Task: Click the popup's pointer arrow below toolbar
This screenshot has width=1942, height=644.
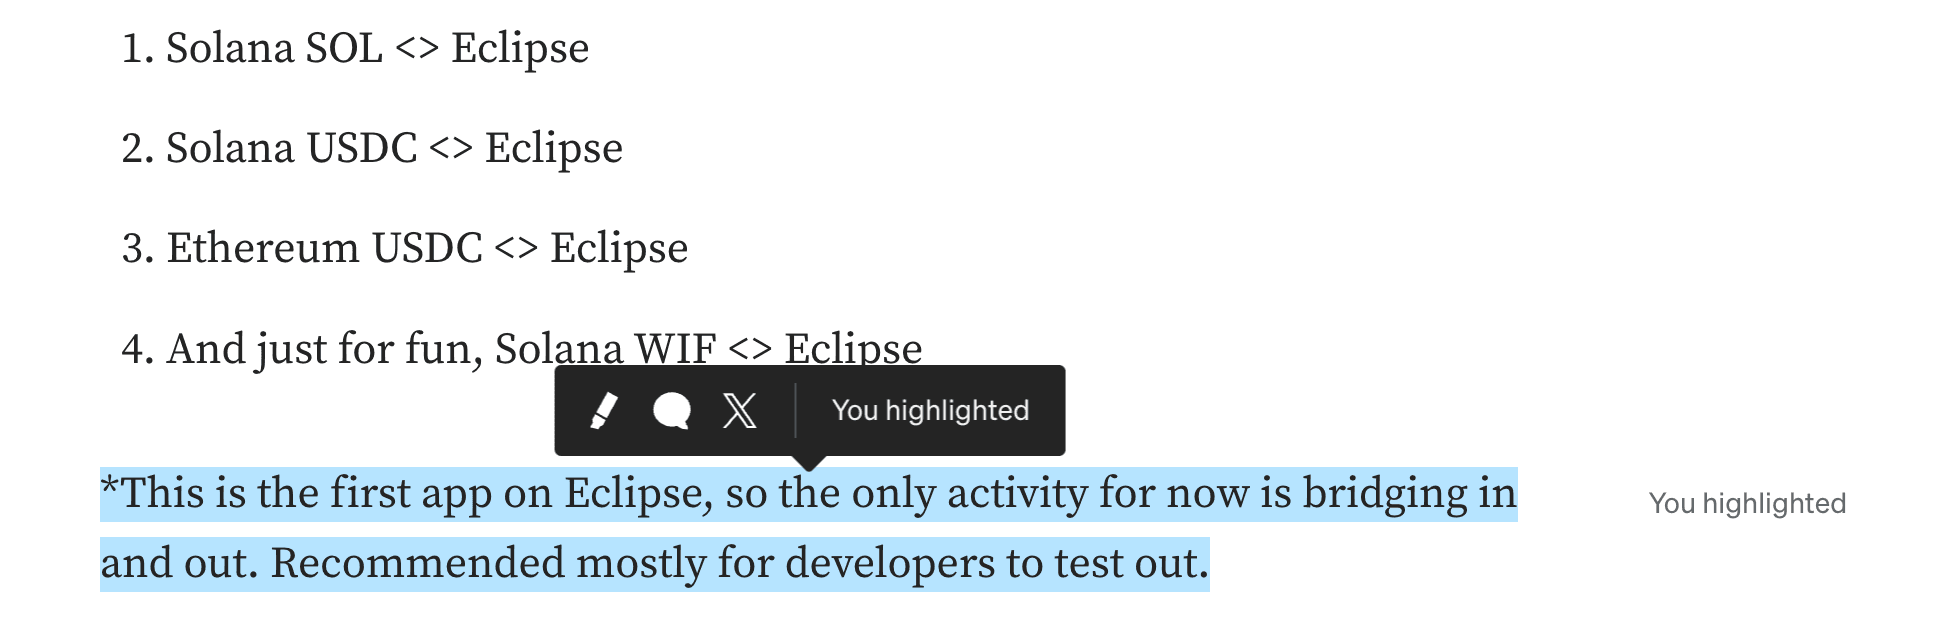Action: click(810, 463)
